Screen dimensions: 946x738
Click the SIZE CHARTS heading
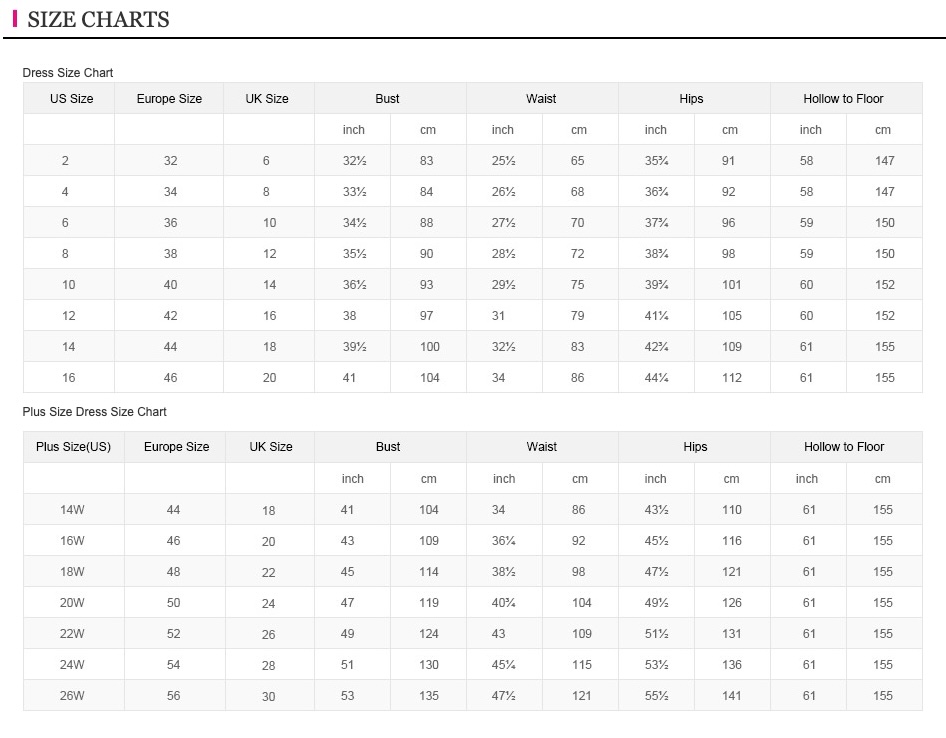pos(98,19)
